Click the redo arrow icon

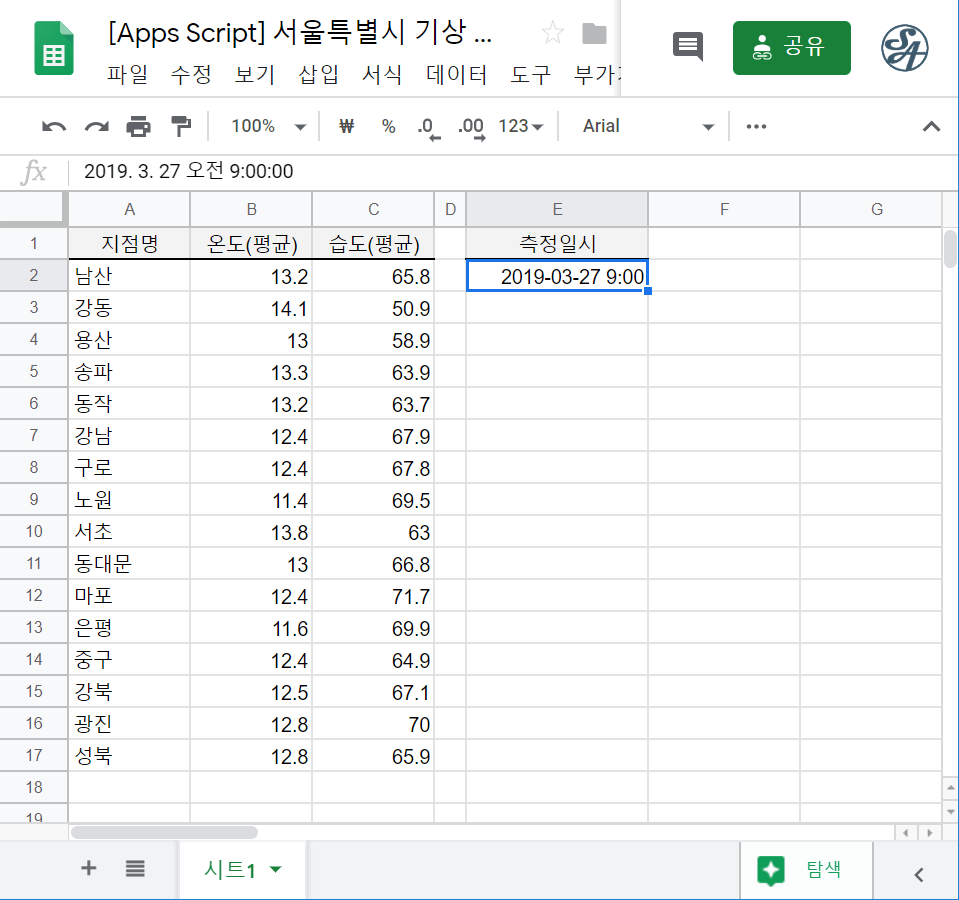tap(96, 126)
